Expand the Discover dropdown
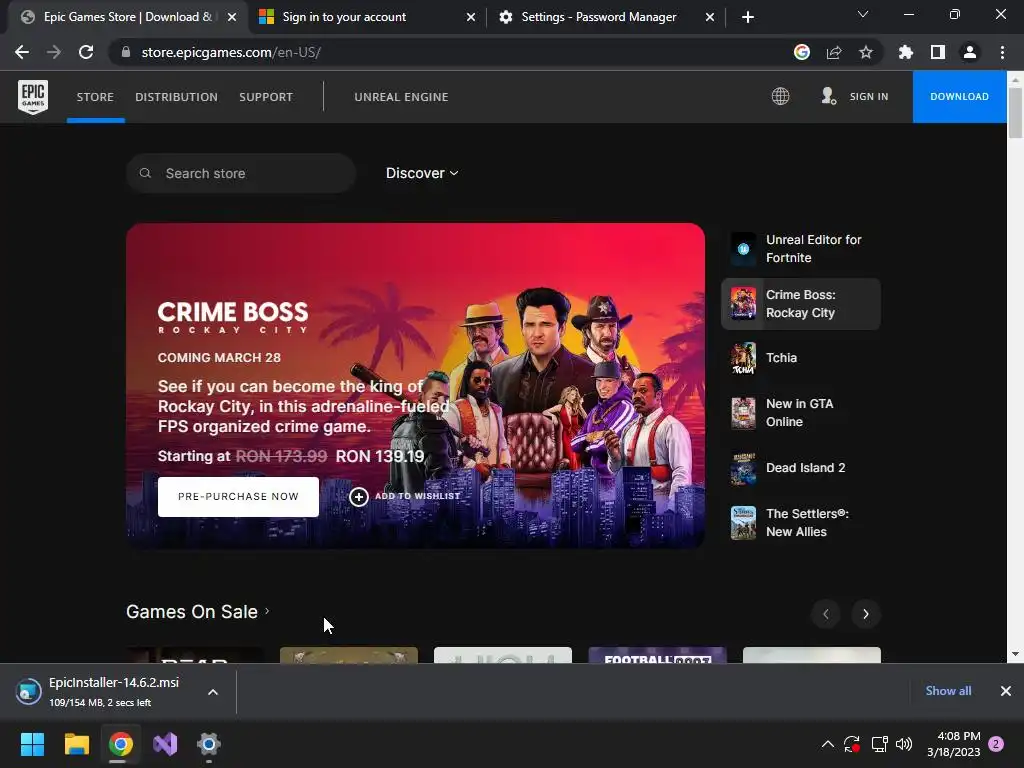This screenshot has height=768, width=1024. 422,173
